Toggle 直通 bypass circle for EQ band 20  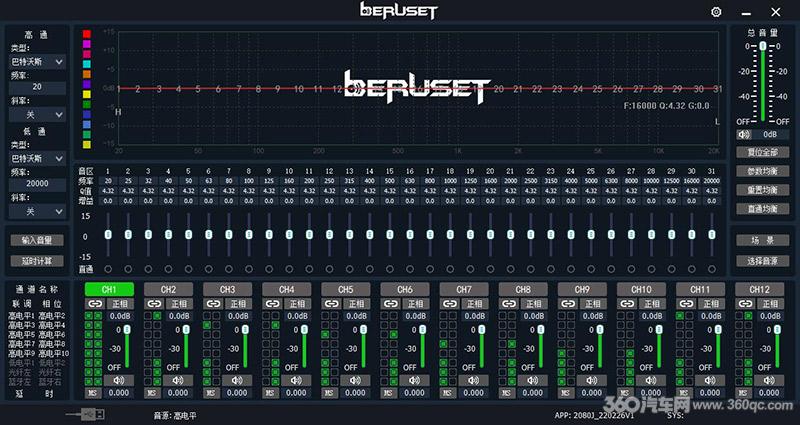click(490, 269)
